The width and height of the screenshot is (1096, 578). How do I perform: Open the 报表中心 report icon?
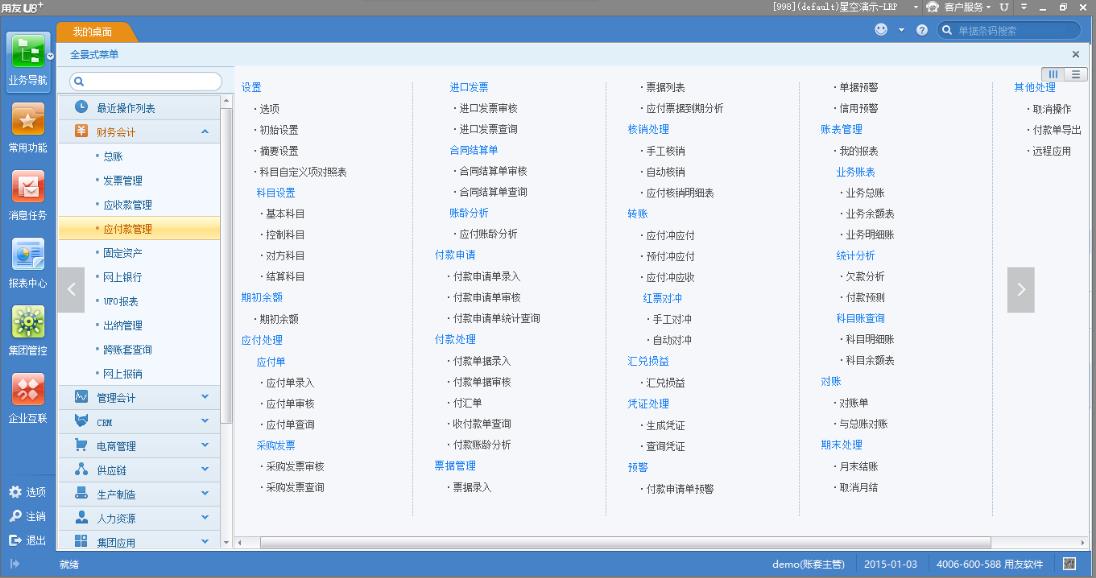click(x=28, y=254)
